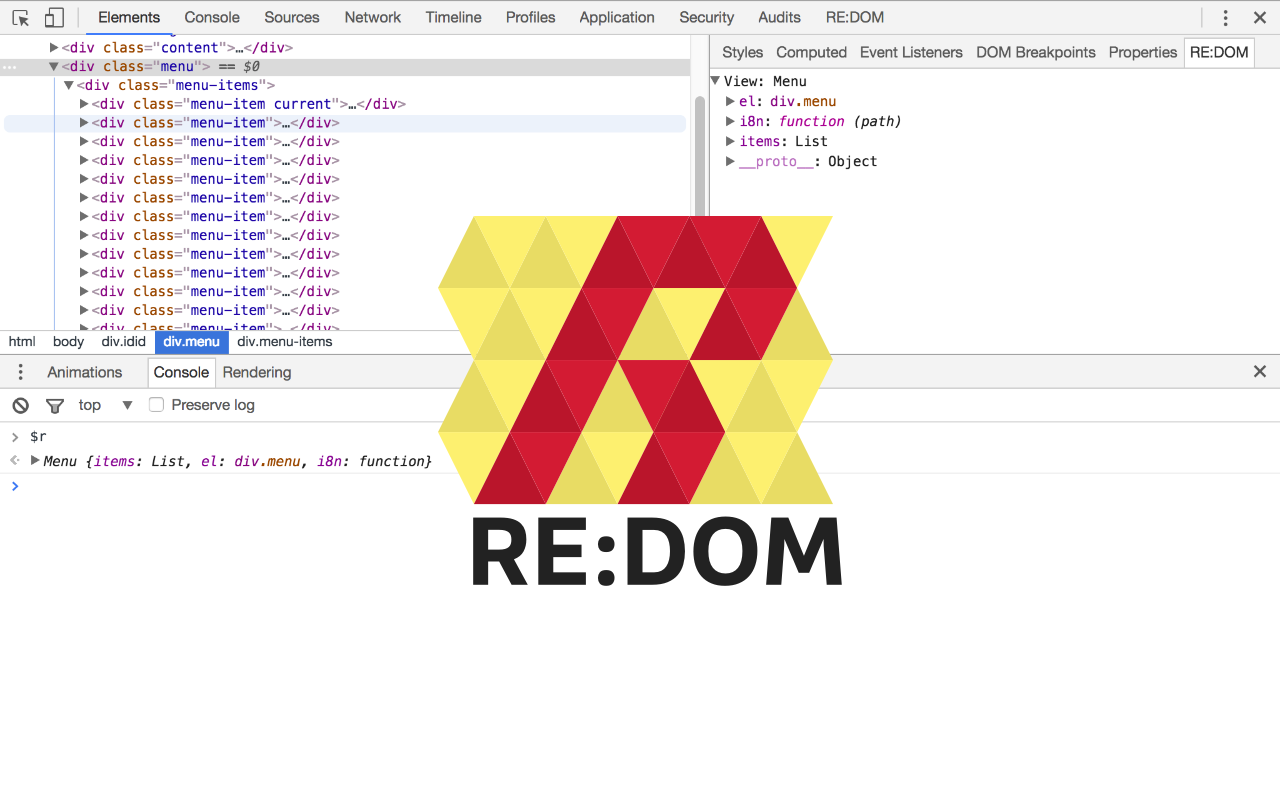This screenshot has height=800, width=1280.
Task: Open the top execution context dropdown
Action: tap(105, 405)
